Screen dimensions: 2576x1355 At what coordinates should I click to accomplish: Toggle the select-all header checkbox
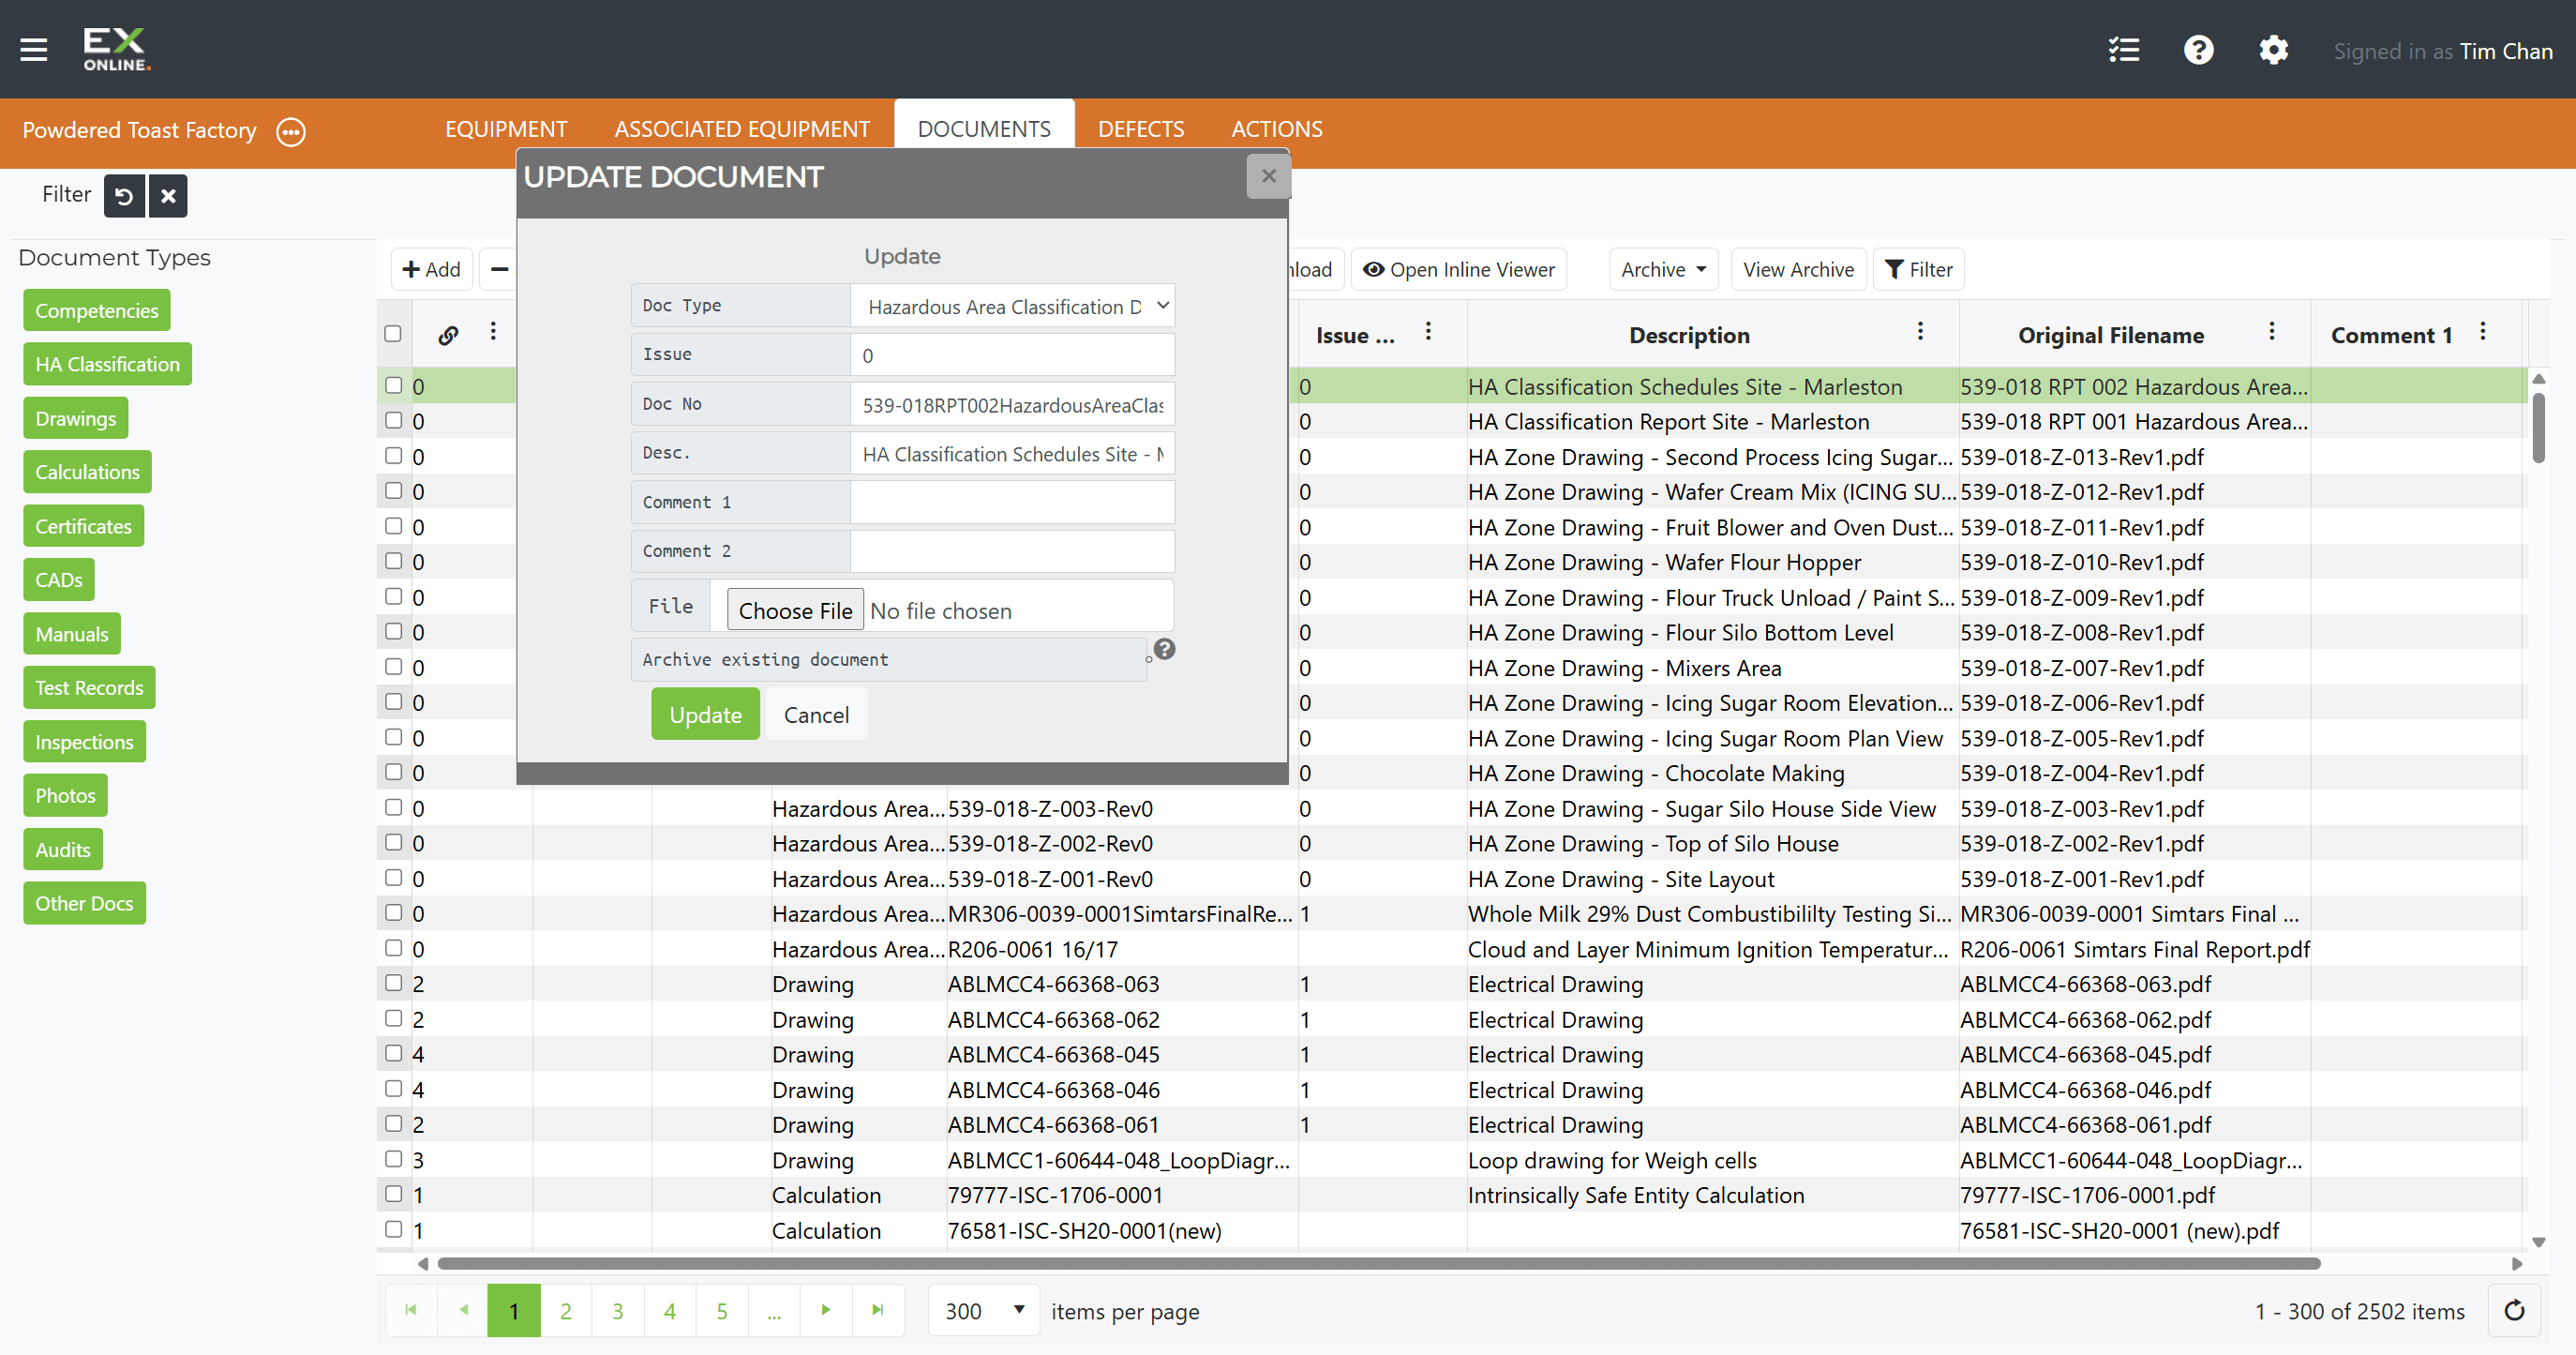393,334
